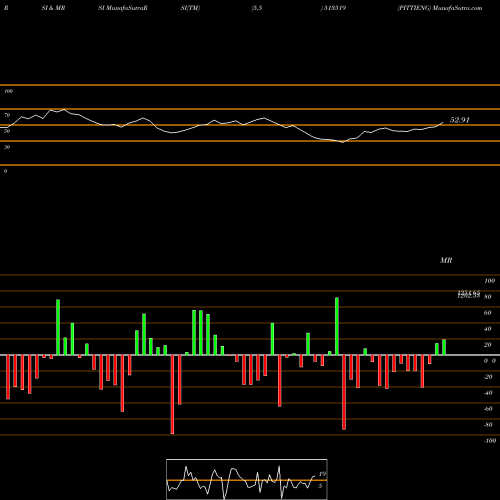This screenshot has width=500, height=500.
Task: Click the '-20' label on the MR axis
Action: 488,377
